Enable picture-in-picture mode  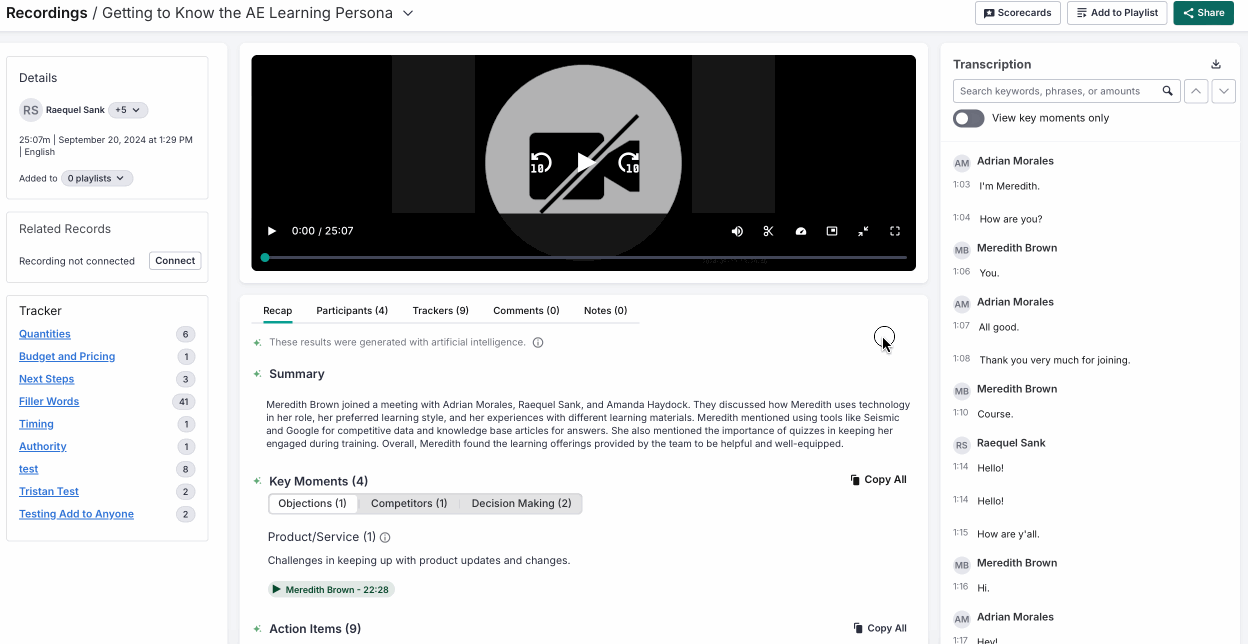click(832, 231)
